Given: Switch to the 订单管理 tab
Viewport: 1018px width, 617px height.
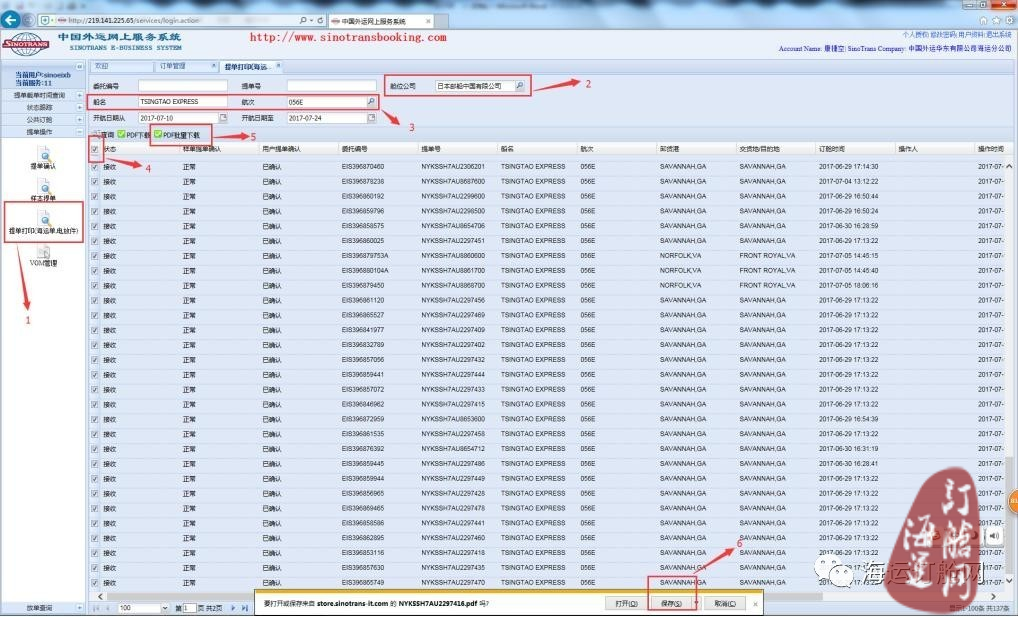Looking at the screenshot, I should tap(186, 66).
